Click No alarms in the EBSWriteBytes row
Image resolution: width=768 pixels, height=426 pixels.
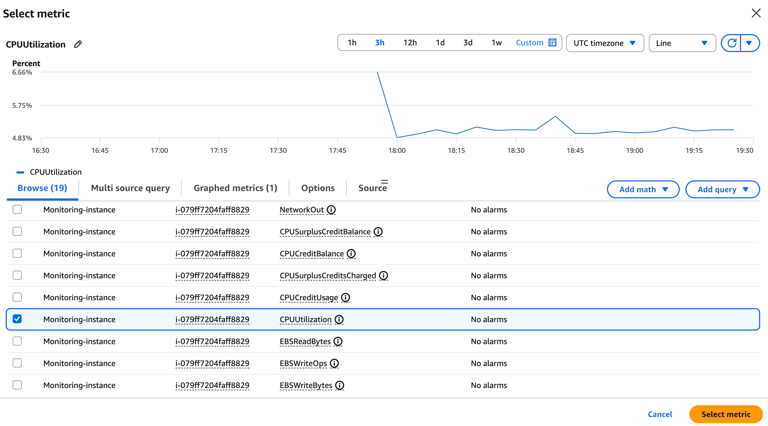coord(489,385)
